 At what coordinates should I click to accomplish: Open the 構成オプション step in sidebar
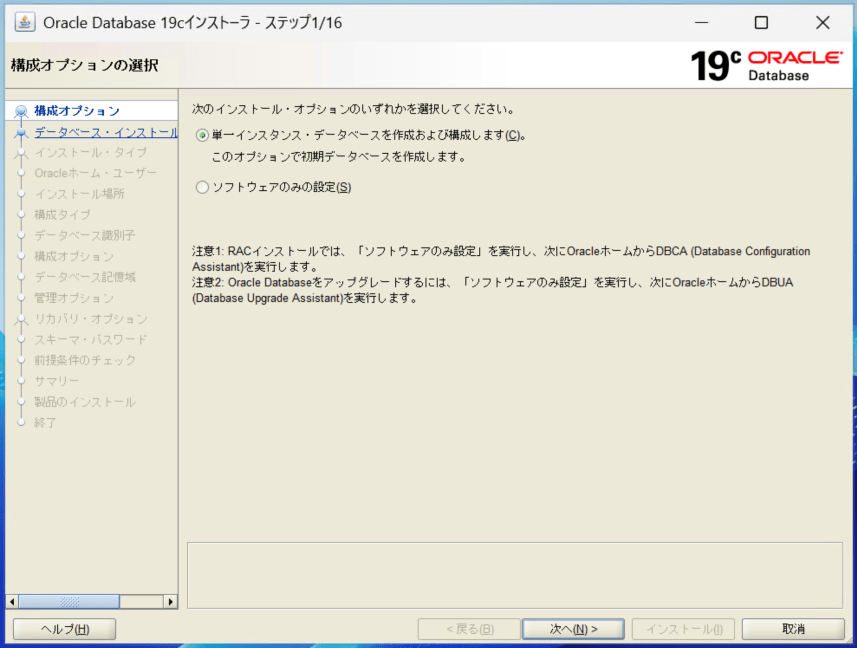77,111
